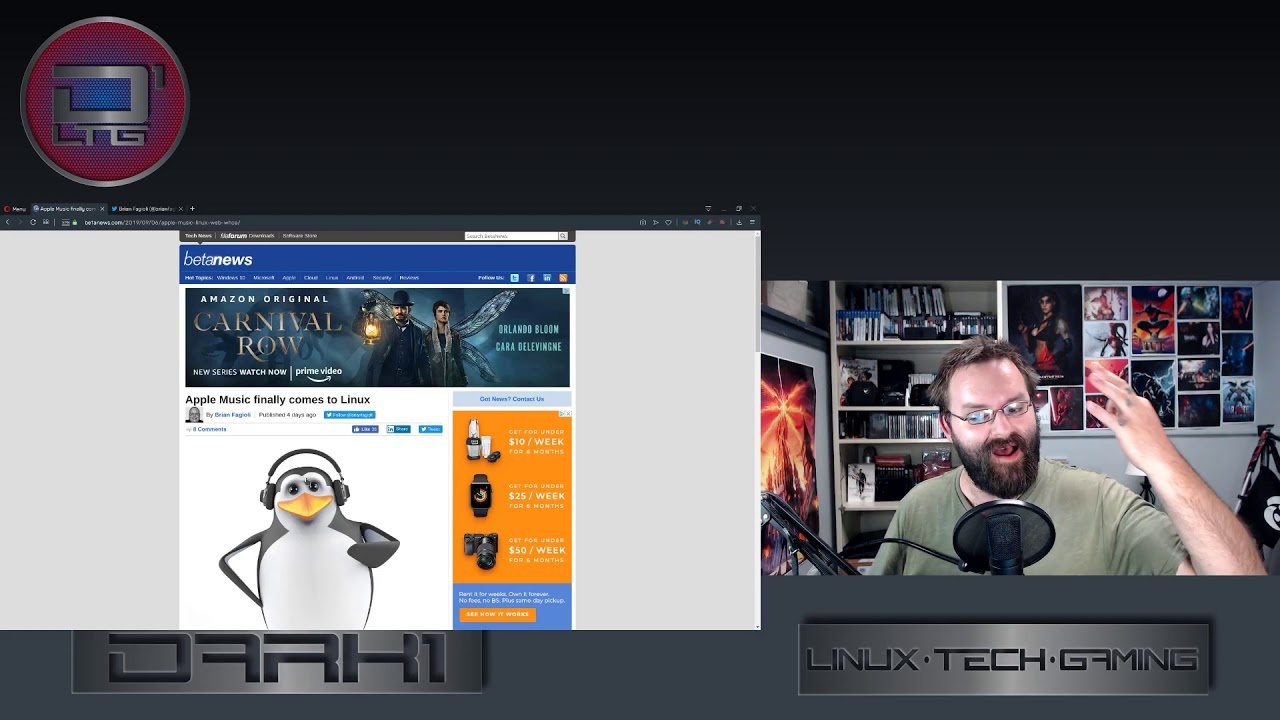1280x720 pixels.
Task: Follow betanews on LinkedIn icon
Action: (x=547, y=278)
